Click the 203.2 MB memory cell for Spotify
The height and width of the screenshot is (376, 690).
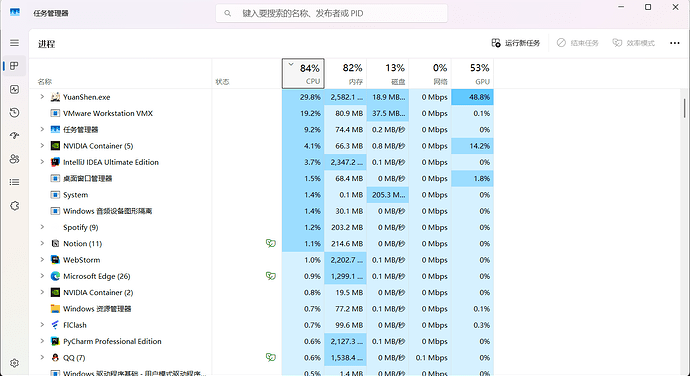(x=345, y=227)
